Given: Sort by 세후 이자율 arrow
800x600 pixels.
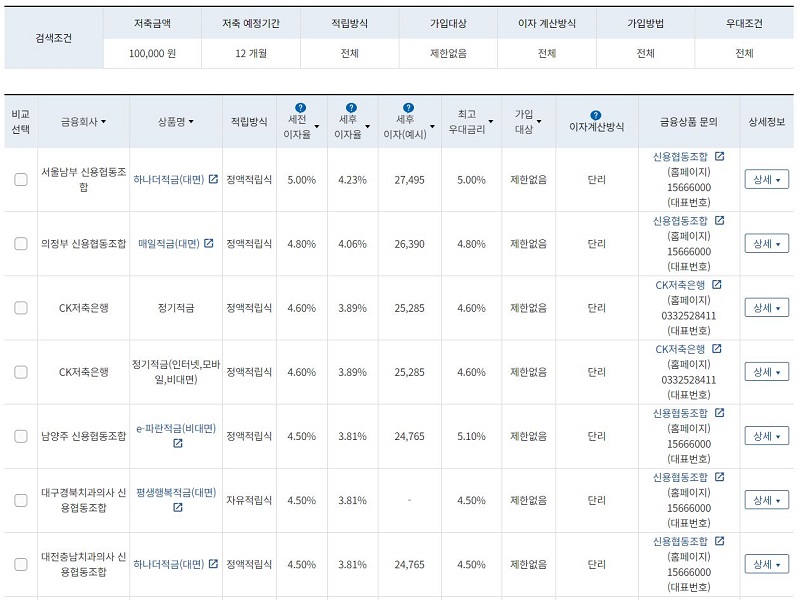Looking at the screenshot, I should (x=367, y=127).
